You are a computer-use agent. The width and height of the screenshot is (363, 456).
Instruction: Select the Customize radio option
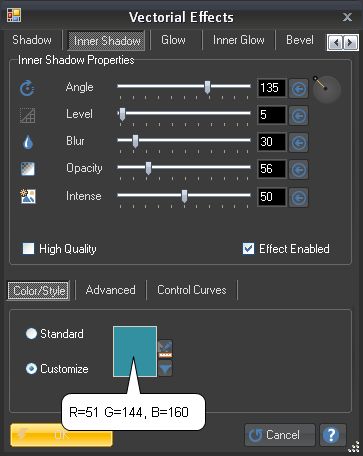click(31, 368)
